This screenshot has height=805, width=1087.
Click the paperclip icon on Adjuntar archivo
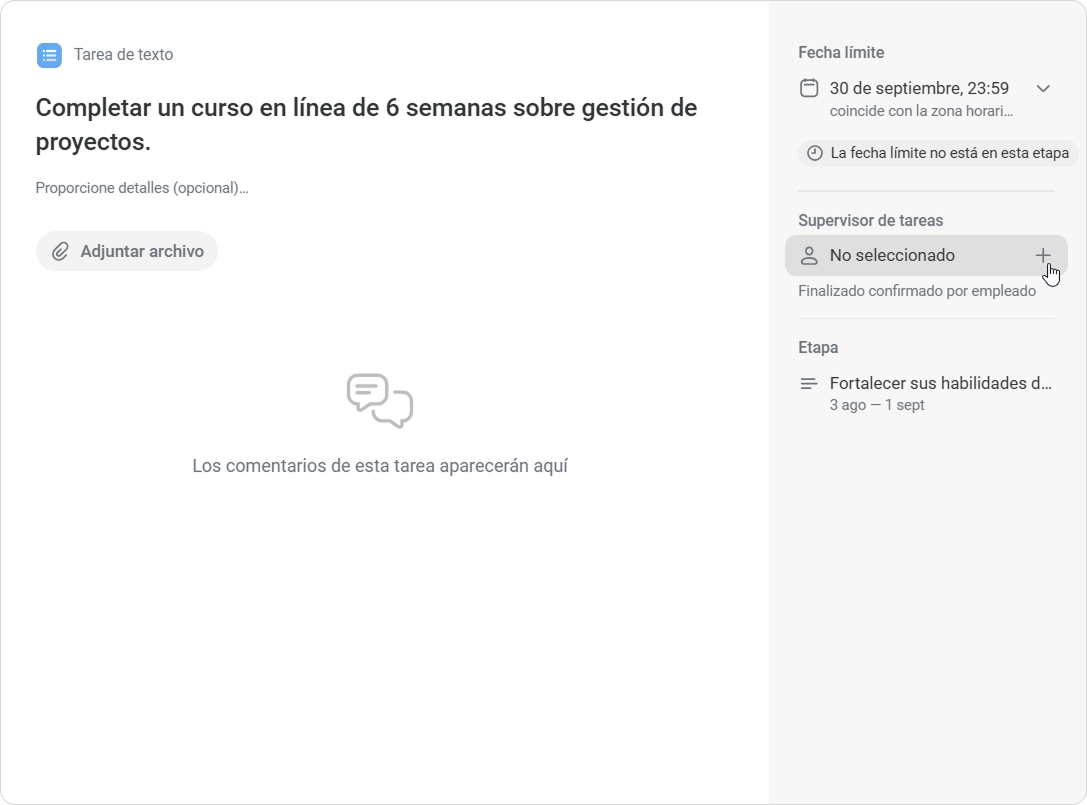tap(60, 251)
